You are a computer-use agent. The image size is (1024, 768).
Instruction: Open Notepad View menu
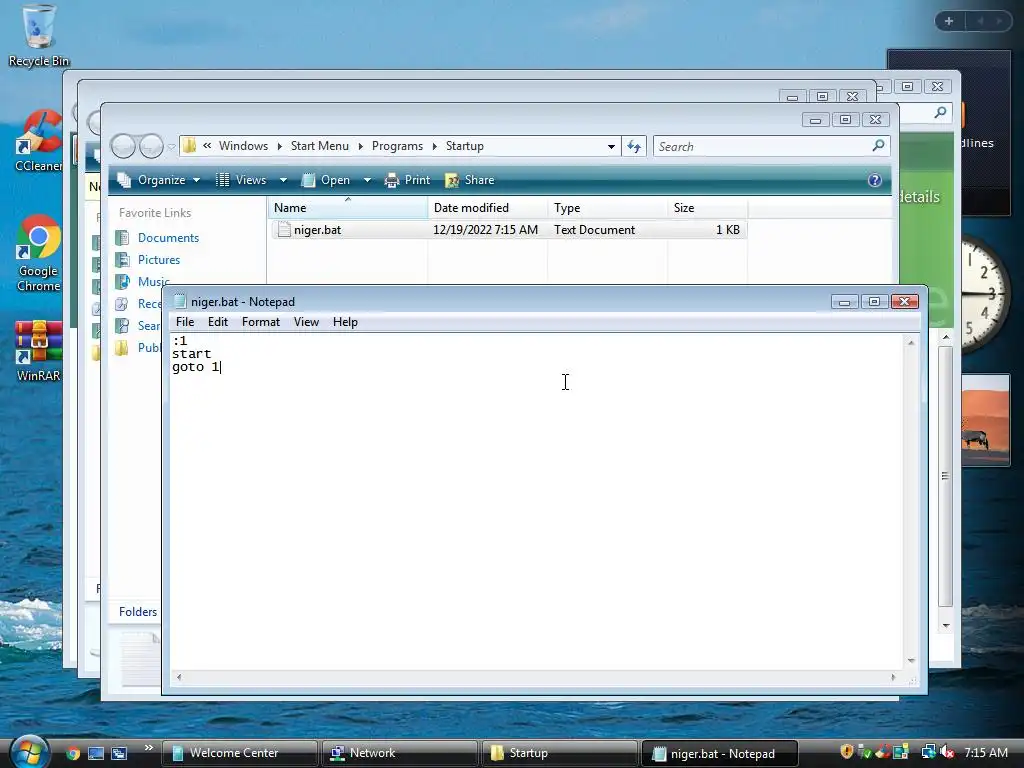tap(306, 322)
